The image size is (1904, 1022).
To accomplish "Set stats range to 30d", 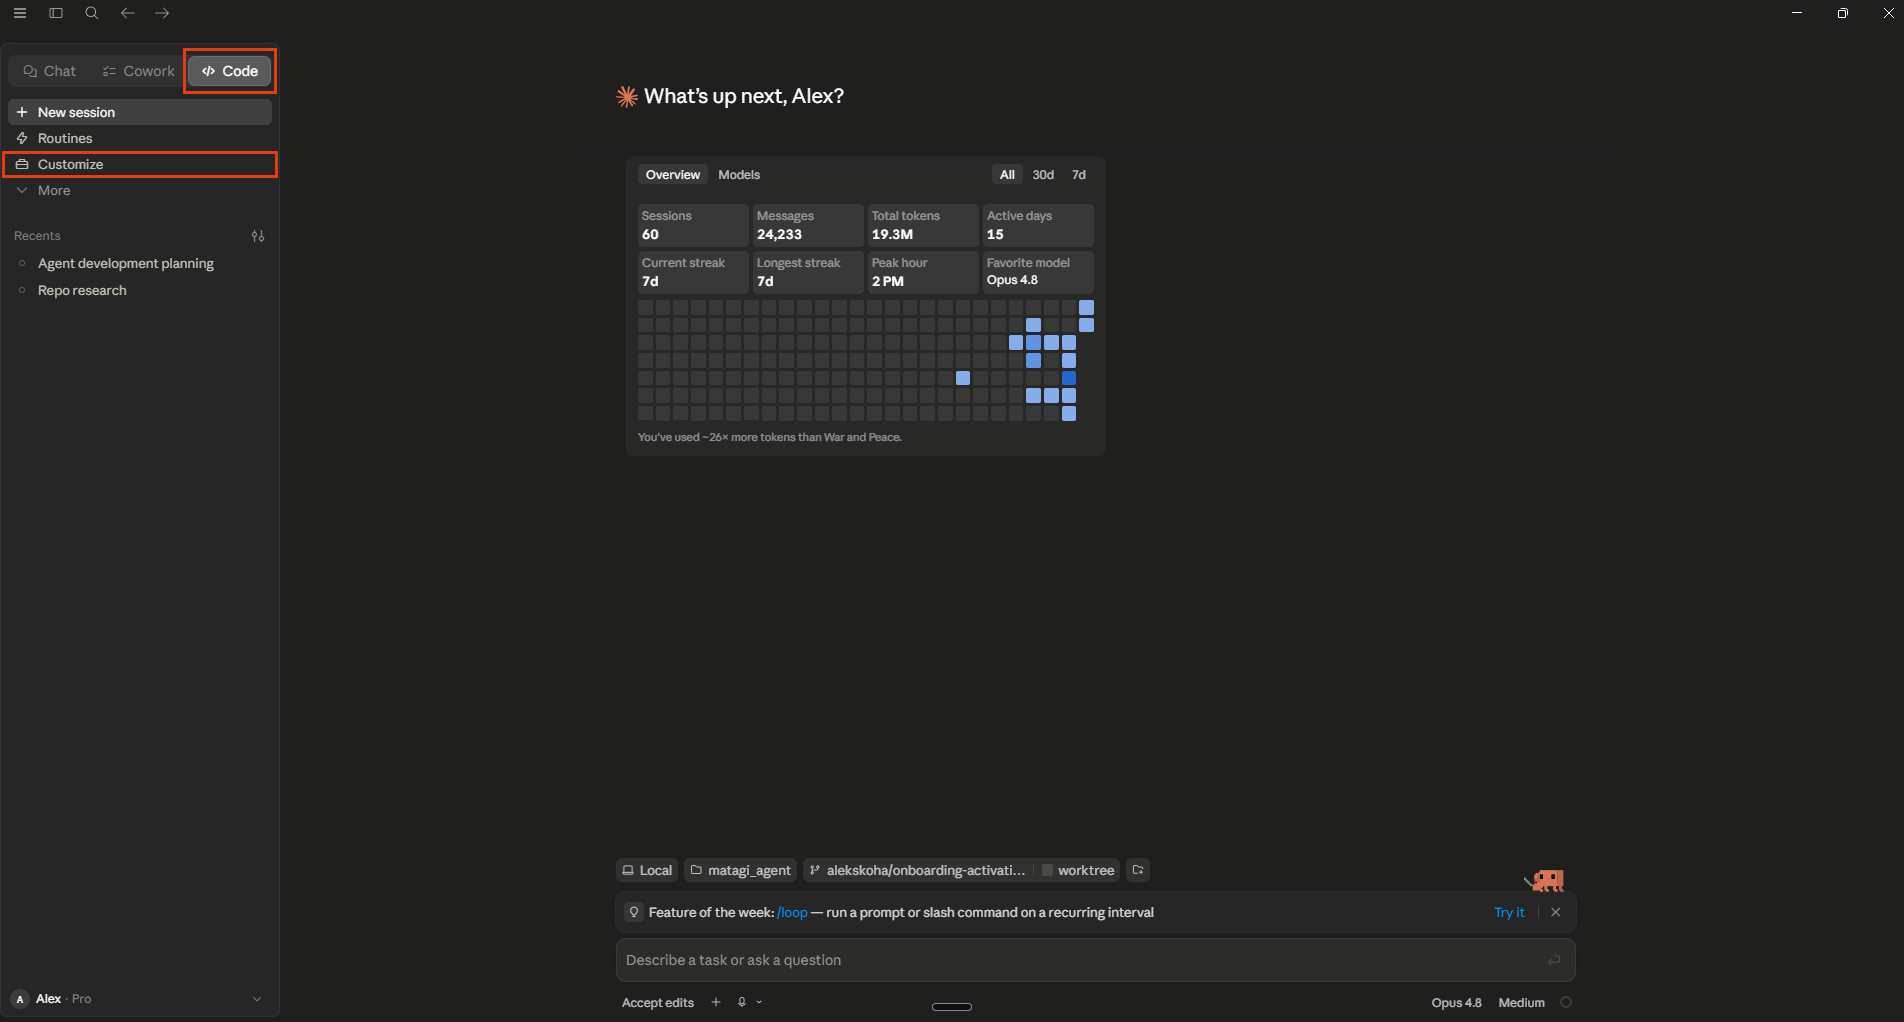I will (x=1043, y=175).
